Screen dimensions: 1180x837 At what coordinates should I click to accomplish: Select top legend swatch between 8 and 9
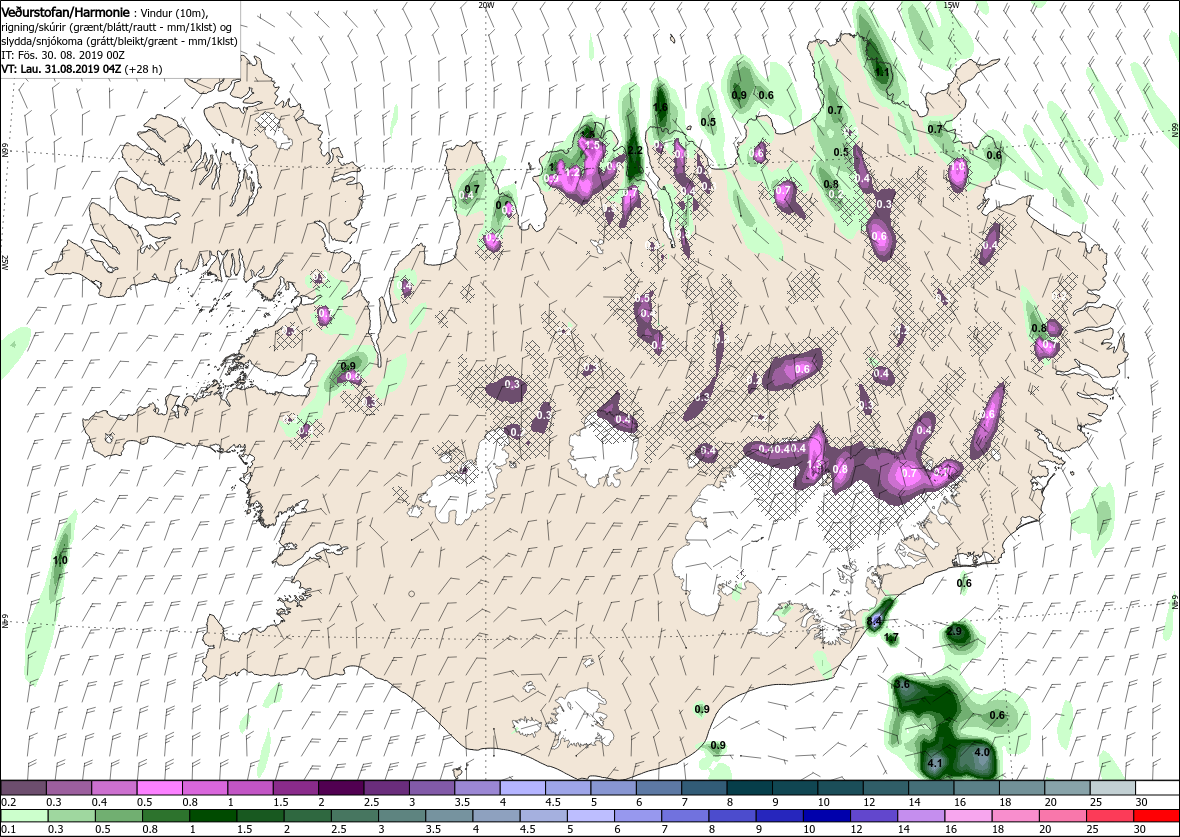point(750,787)
